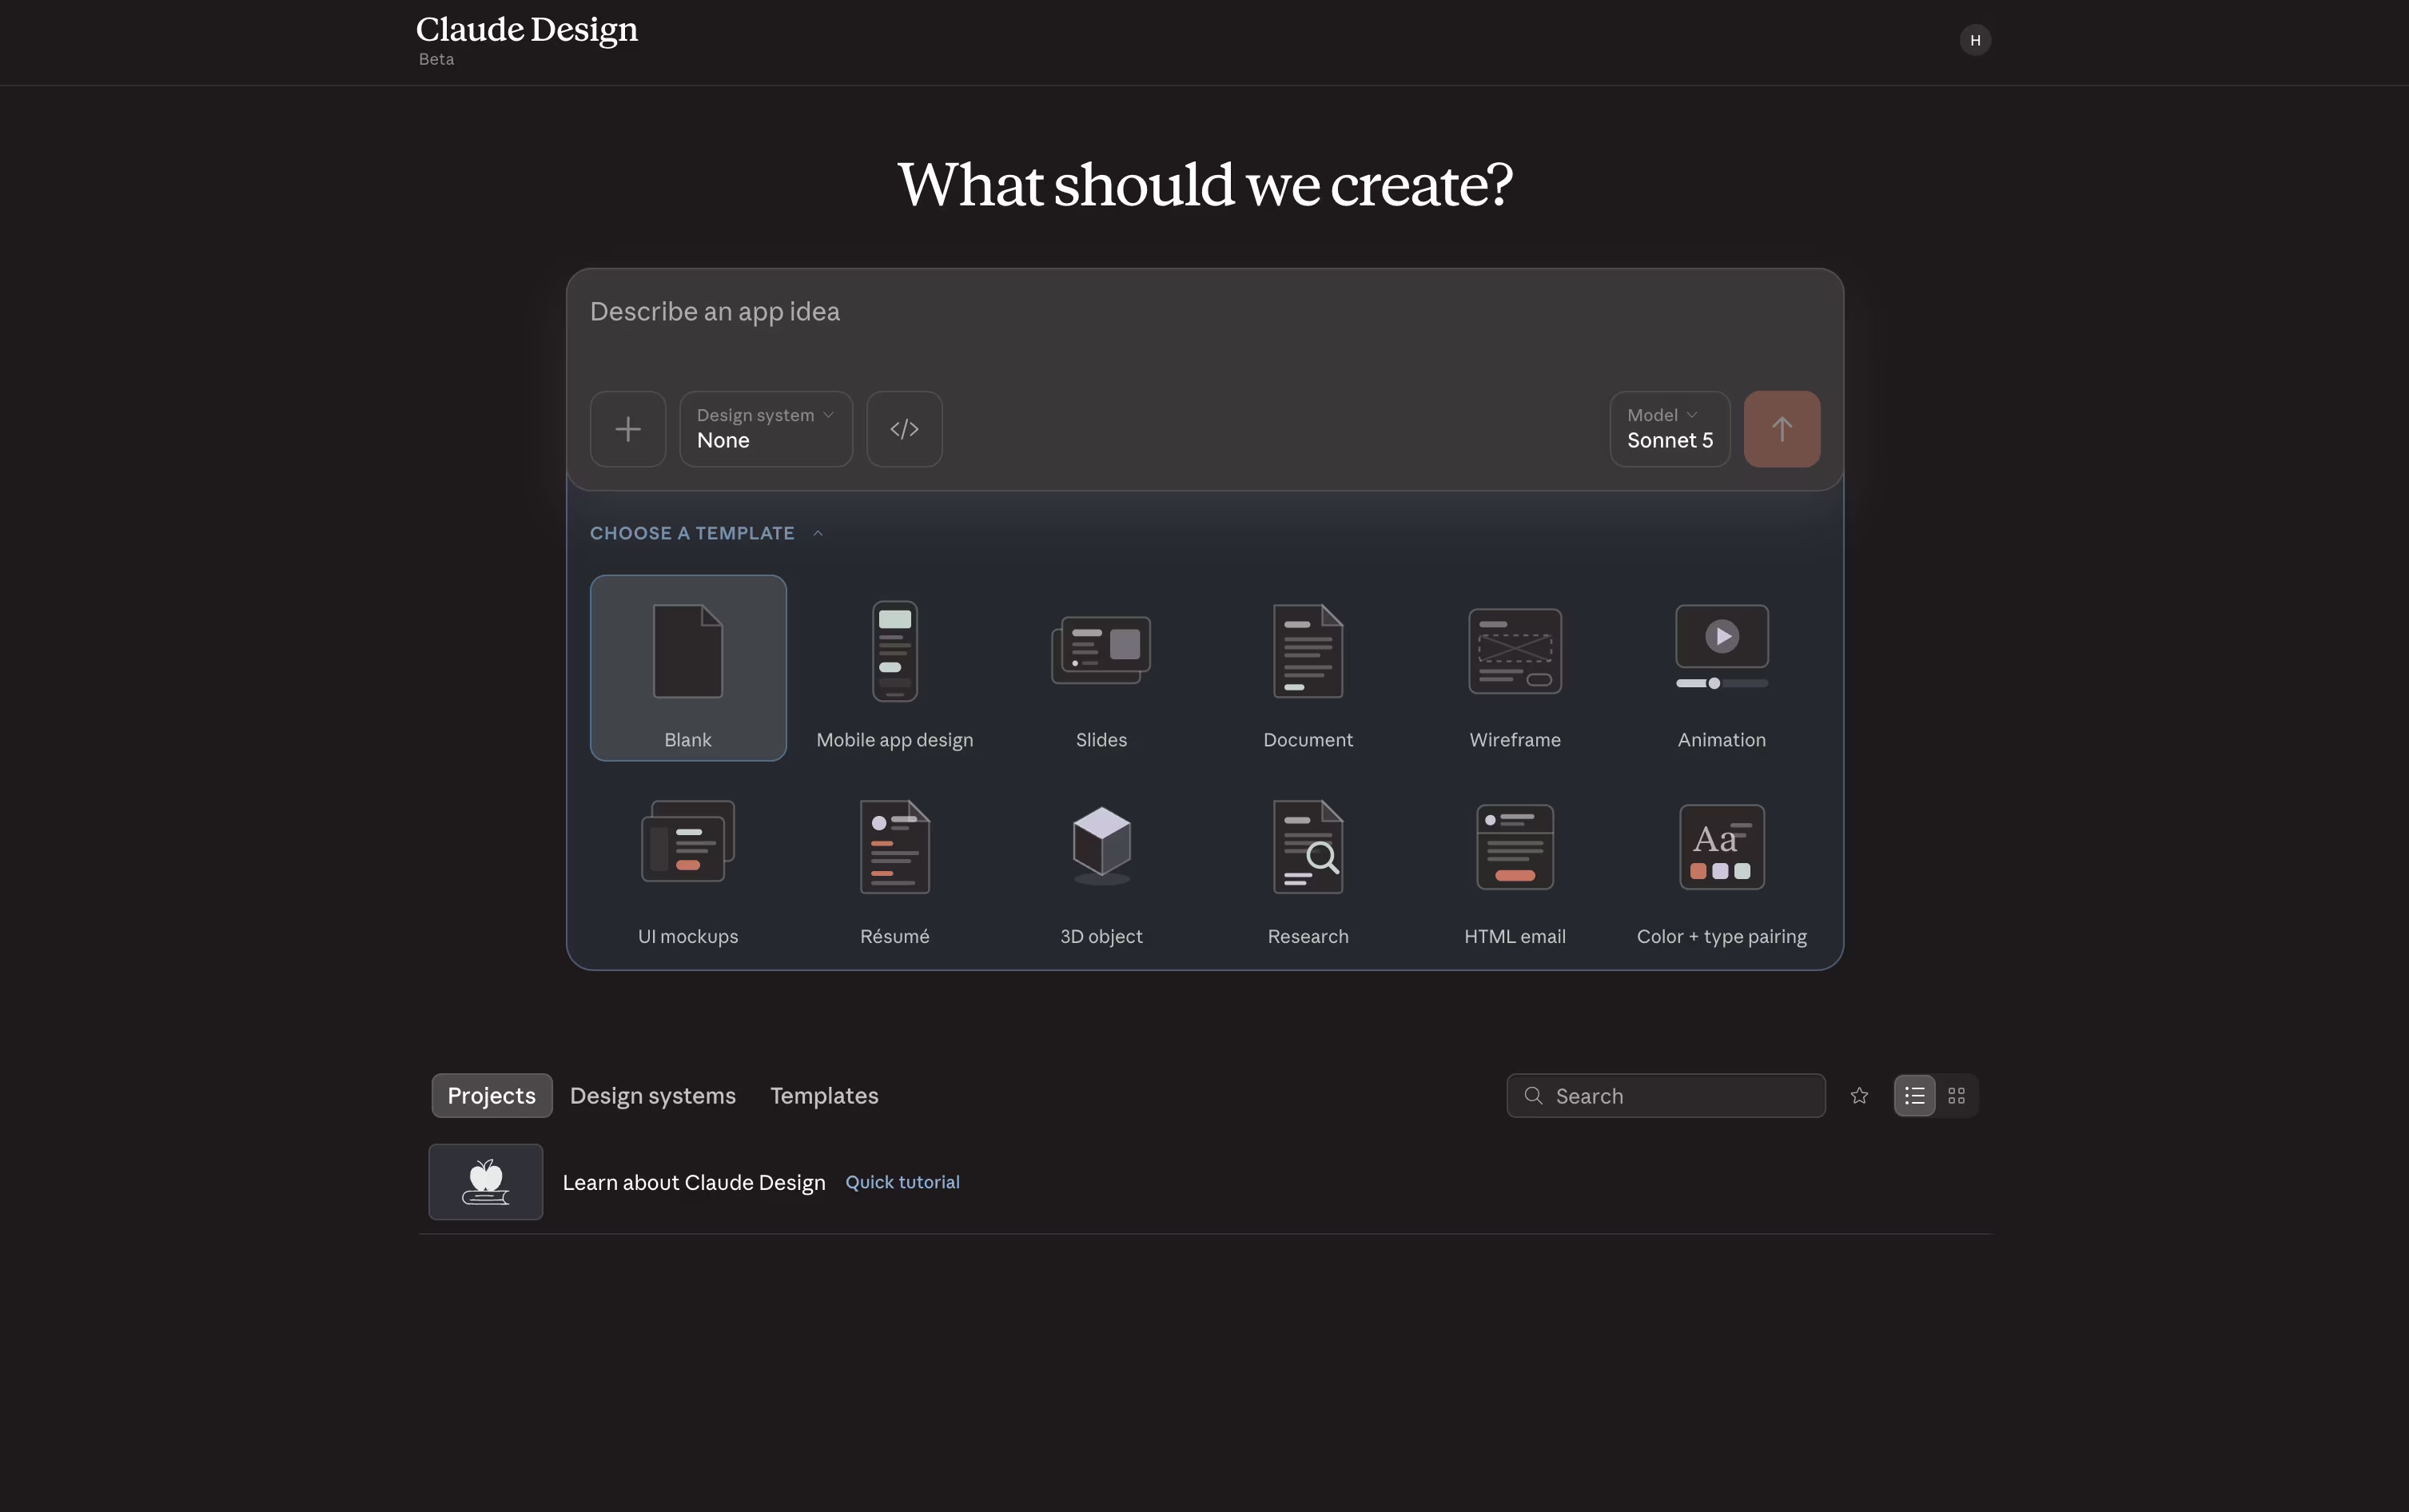Open Learn about Claude Design row
Screen dimensions: 2409x1512
point(1205,1182)
